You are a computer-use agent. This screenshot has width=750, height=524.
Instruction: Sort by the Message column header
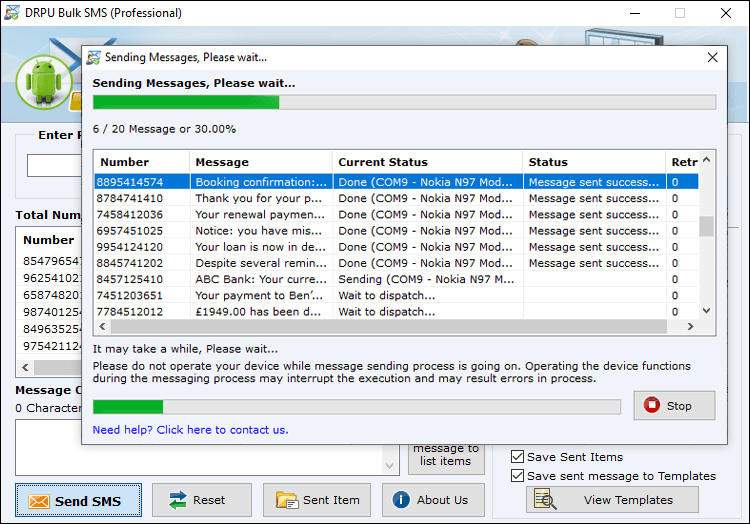(x=261, y=162)
